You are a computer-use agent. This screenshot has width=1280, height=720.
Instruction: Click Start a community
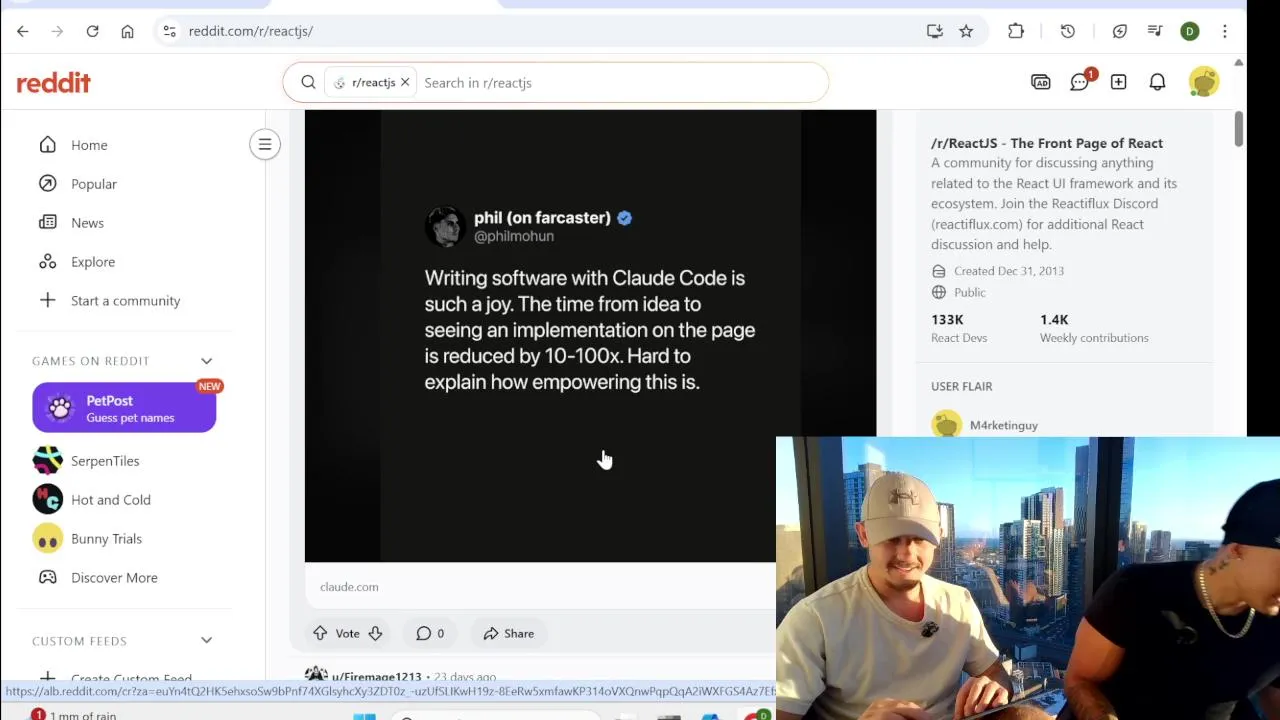(x=124, y=301)
